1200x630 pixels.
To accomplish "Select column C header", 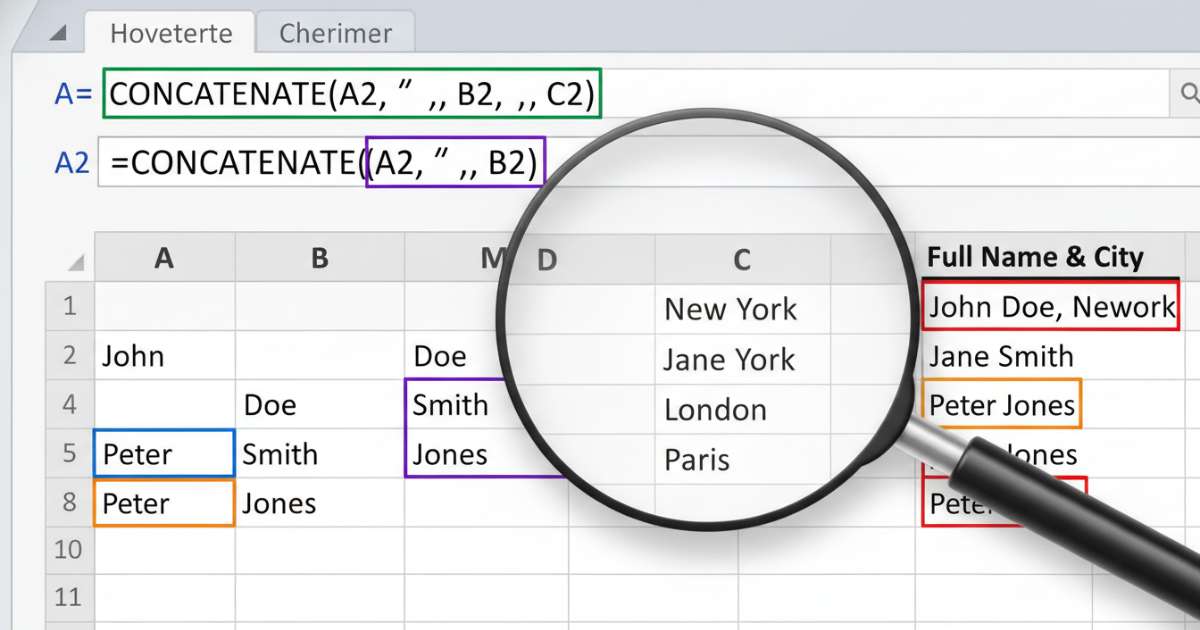I will coord(741,260).
